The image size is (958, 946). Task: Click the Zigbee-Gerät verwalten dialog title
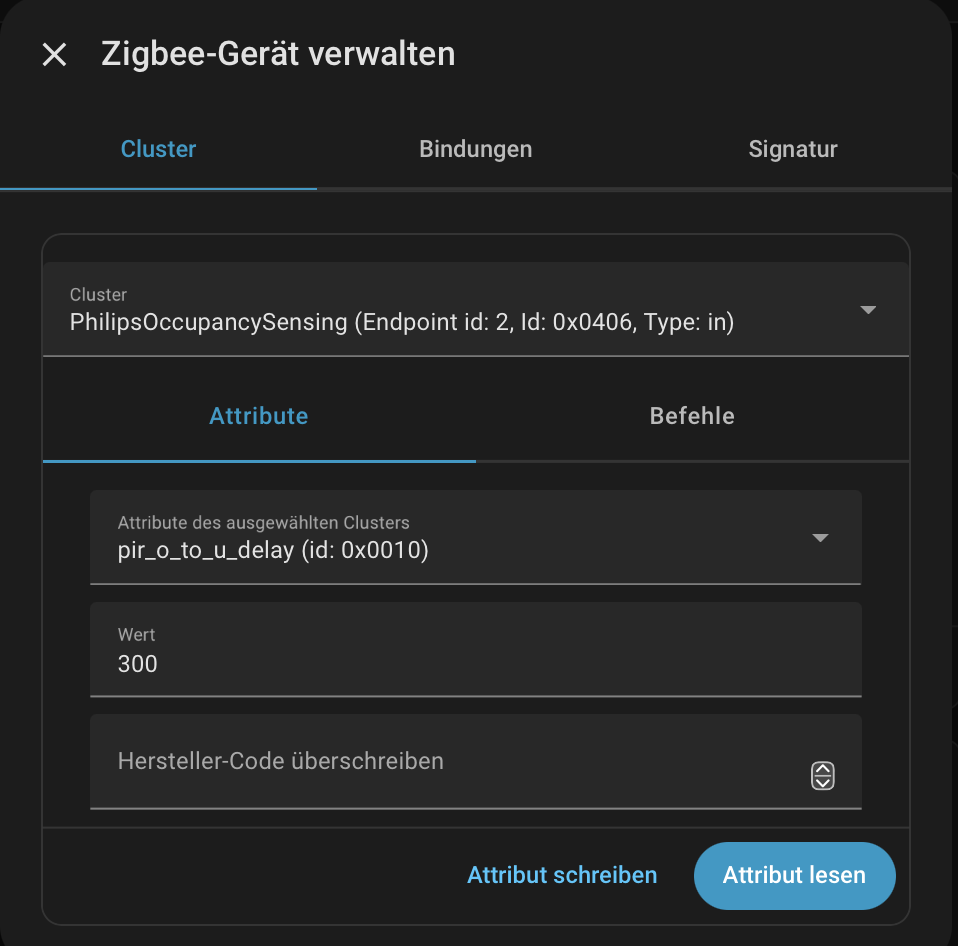(x=278, y=54)
